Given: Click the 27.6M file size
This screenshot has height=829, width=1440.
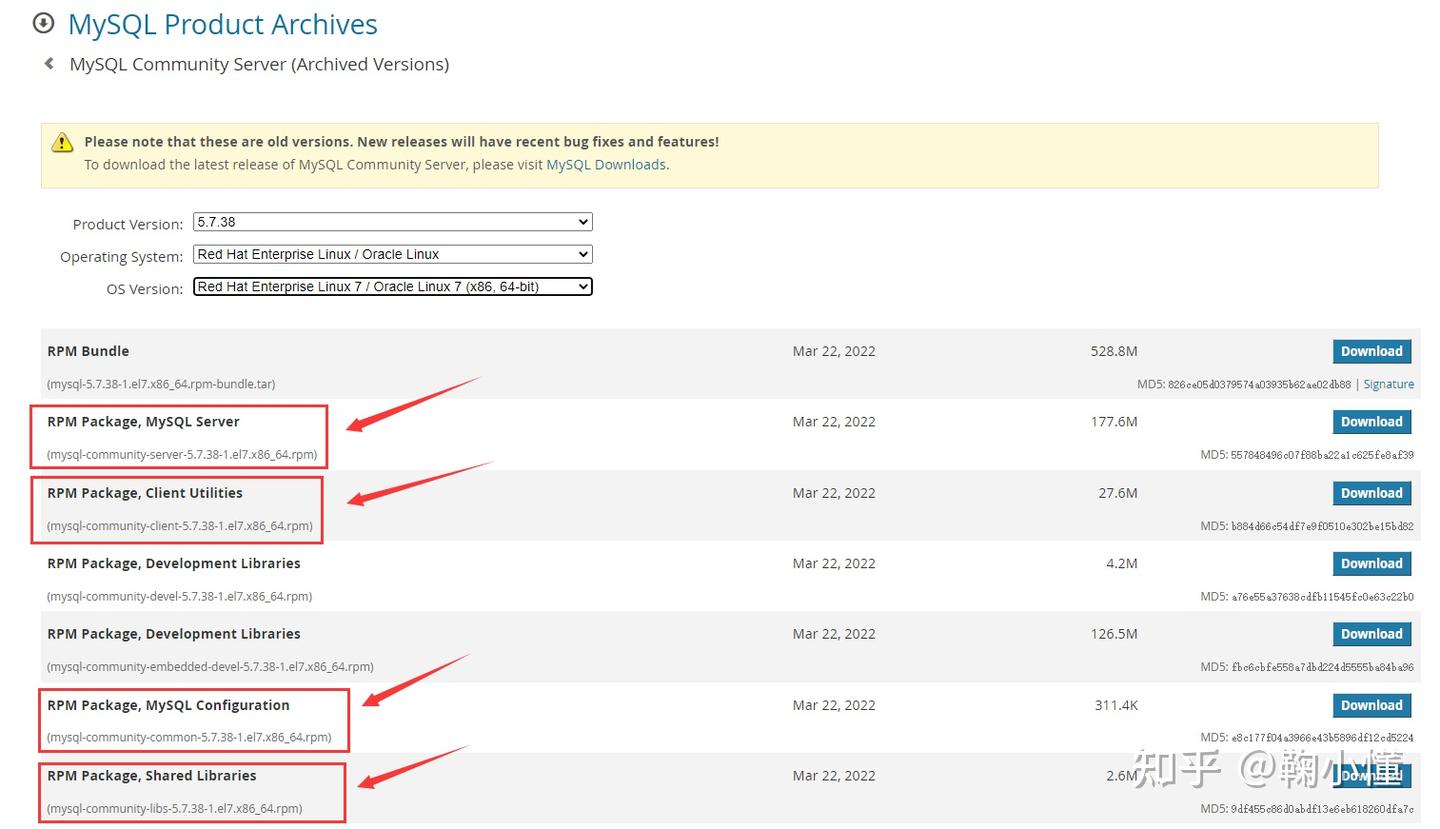Looking at the screenshot, I should pos(1118,493).
